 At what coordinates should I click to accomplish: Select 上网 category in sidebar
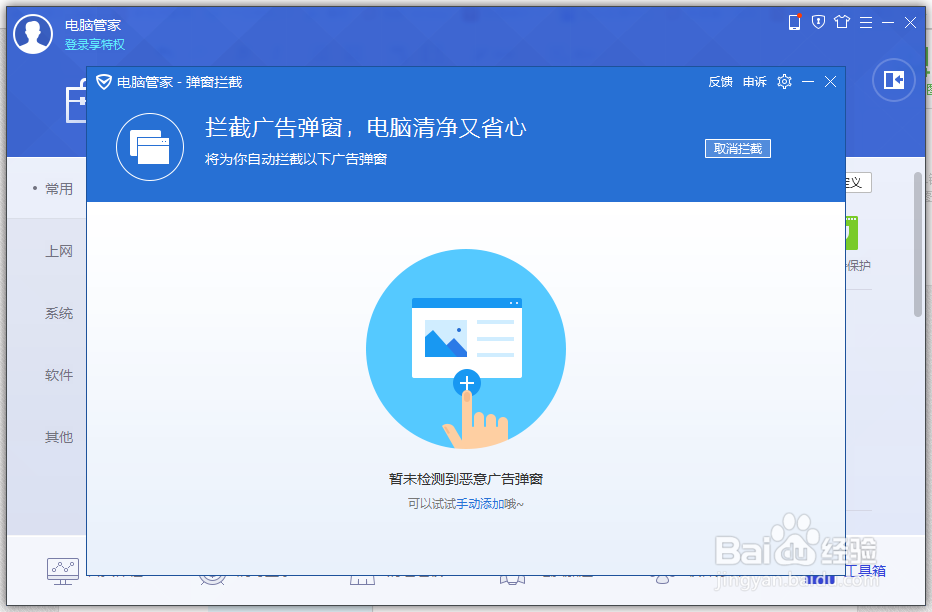(59, 251)
